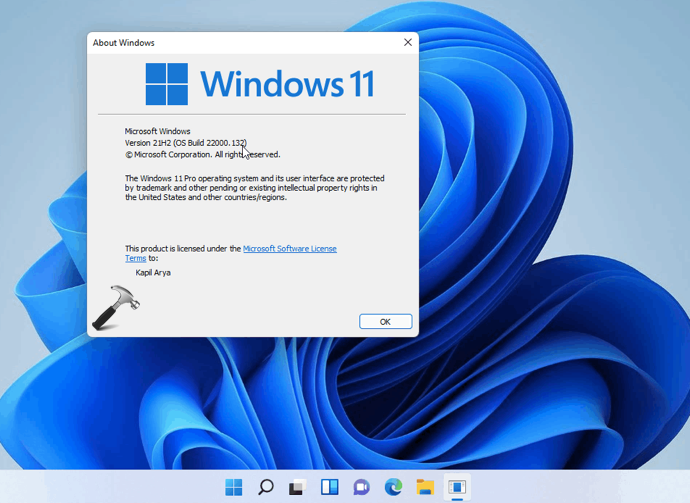Open the Start menu from the taskbar
The image size is (690, 503).
pyautogui.click(x=234, y=487)
